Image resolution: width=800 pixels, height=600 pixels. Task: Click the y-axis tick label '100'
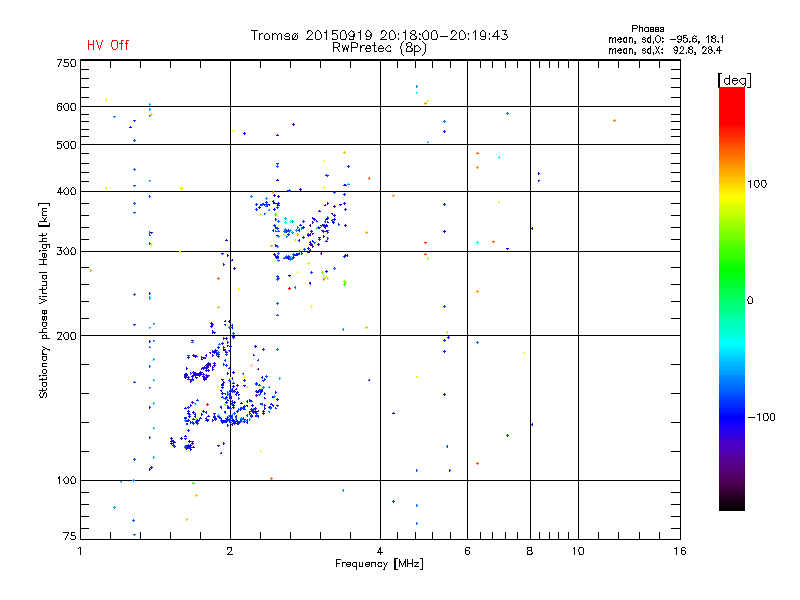(66, 481)
